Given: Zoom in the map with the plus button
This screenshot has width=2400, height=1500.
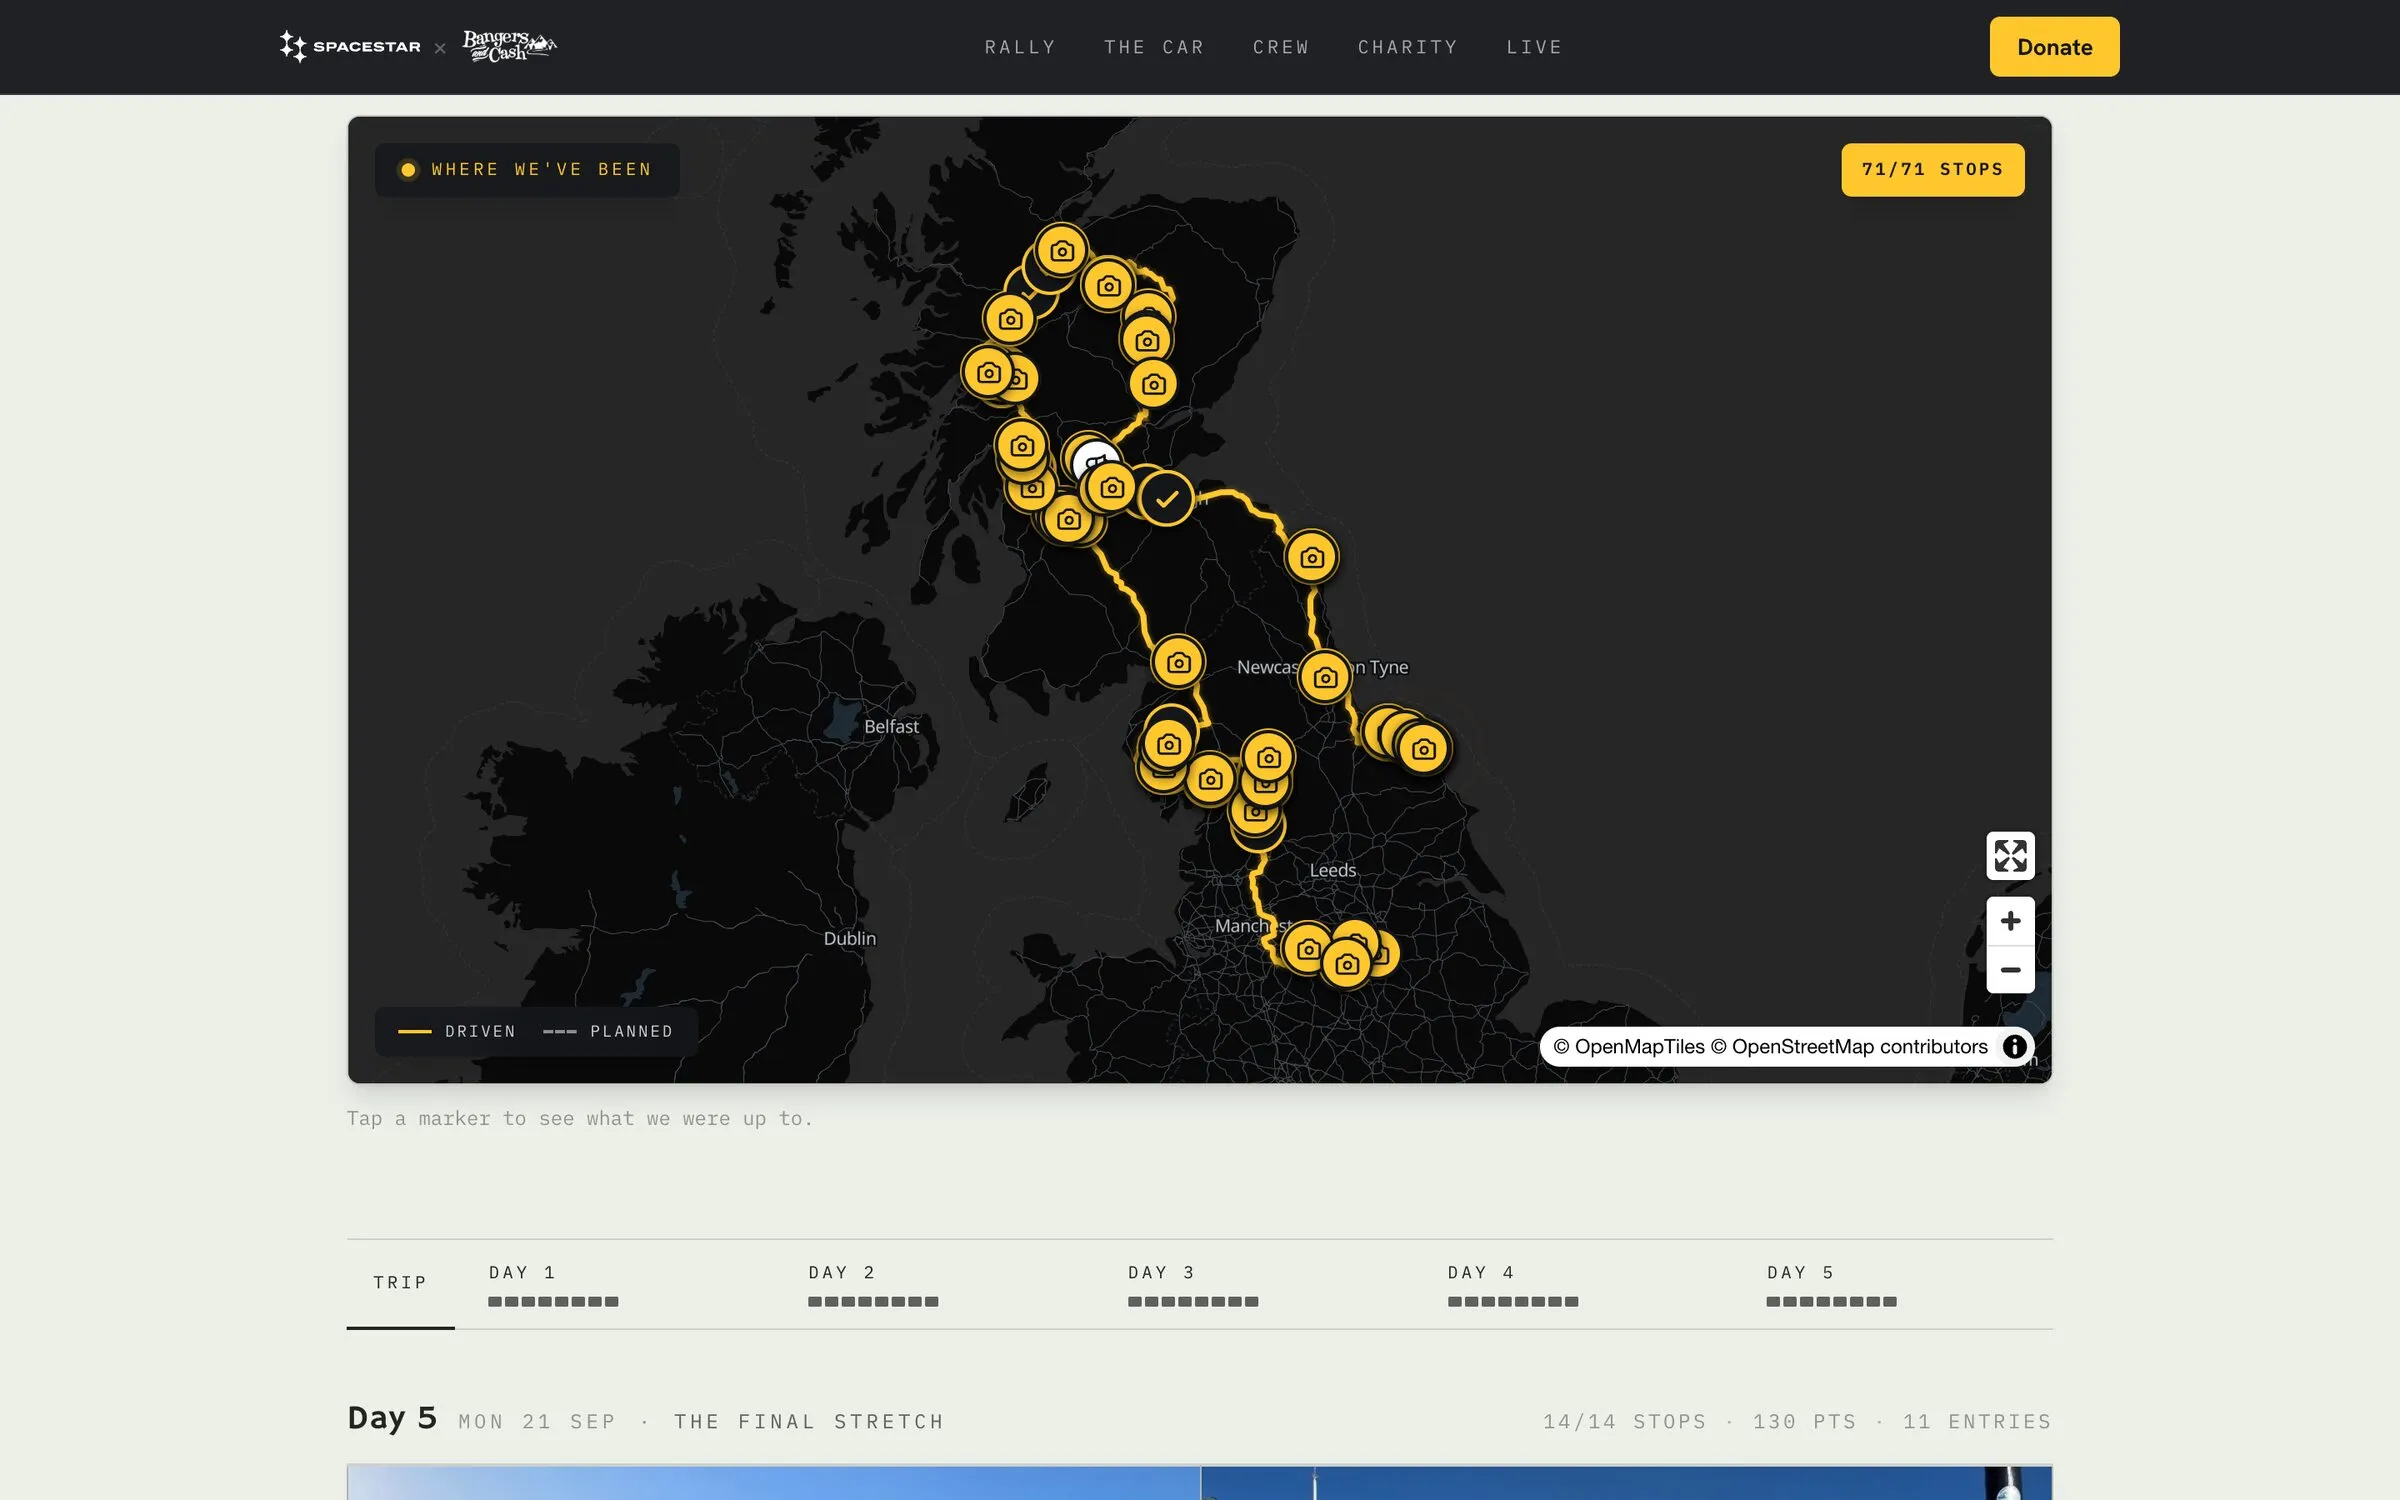Looking at the screenshot, I should coord(2010,921).
